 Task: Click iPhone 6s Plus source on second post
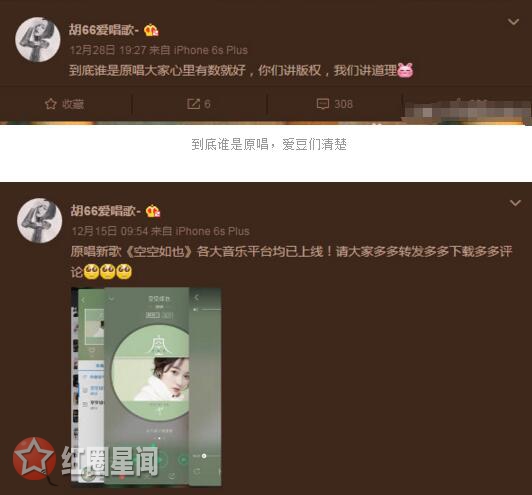(213, 231)
